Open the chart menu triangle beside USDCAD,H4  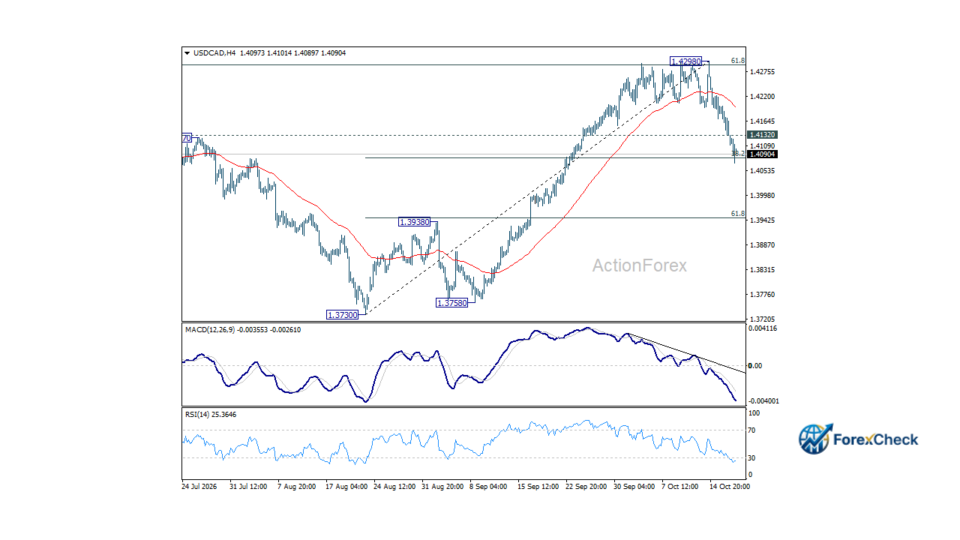pyautogui.click(x=187, y=53)
